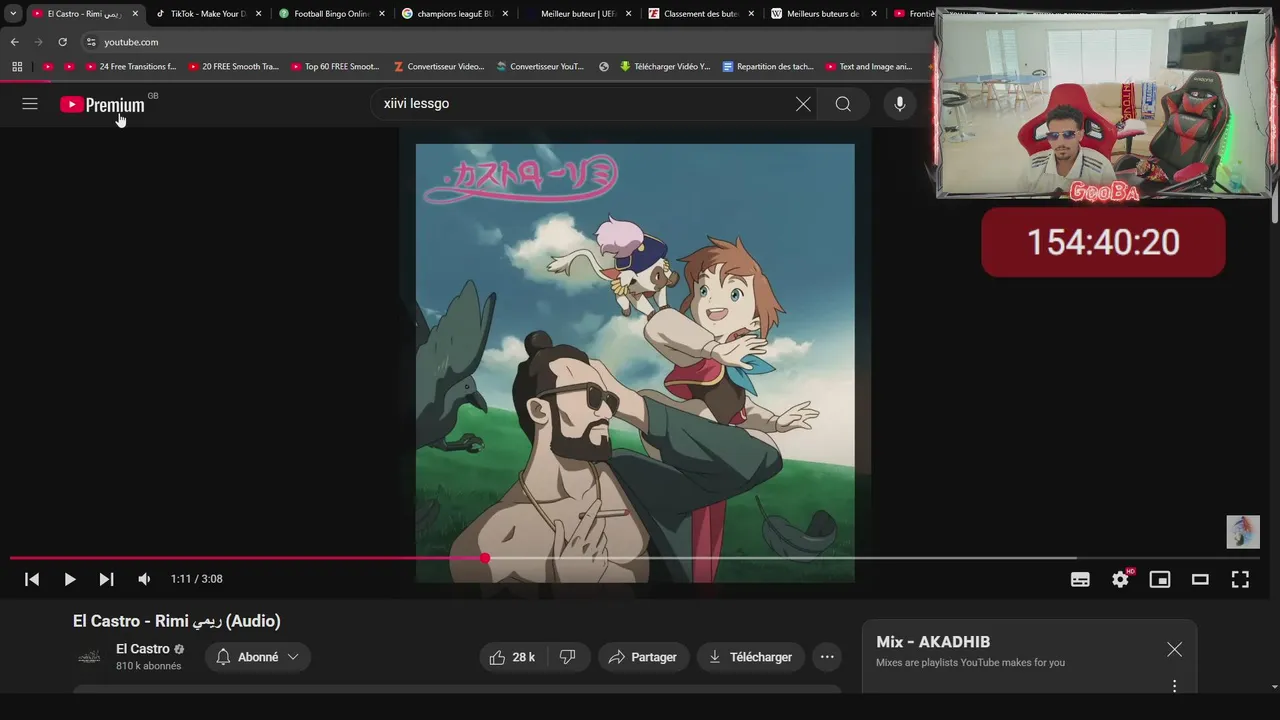
Task: Open Mix playlist options three-dot menu
Action: (1174, 686)
